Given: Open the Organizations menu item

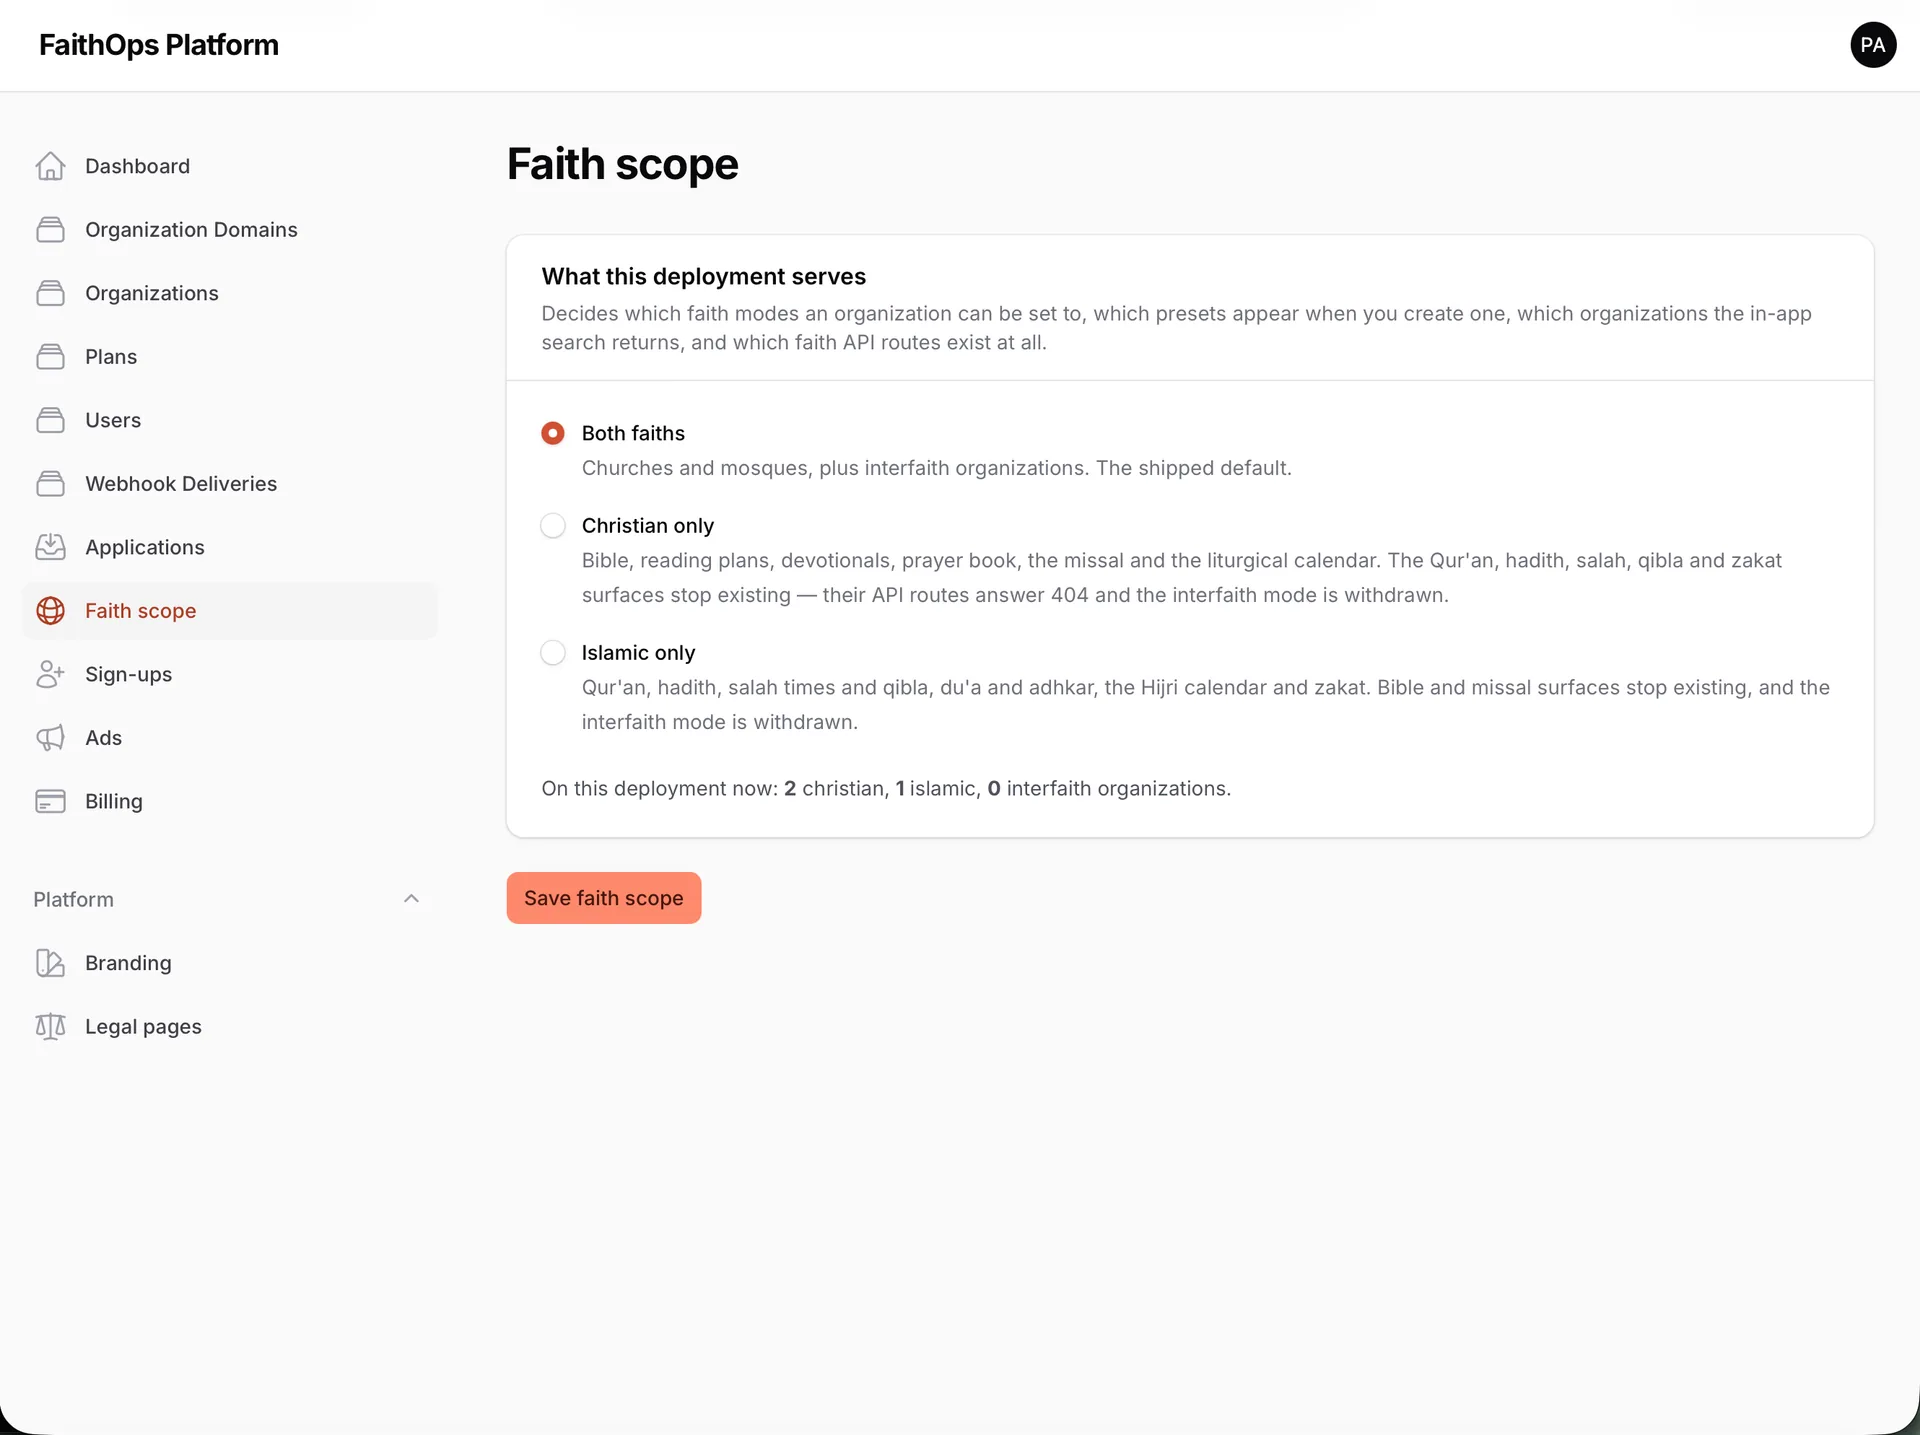Looking at the screenshot, I should point(230,293).
